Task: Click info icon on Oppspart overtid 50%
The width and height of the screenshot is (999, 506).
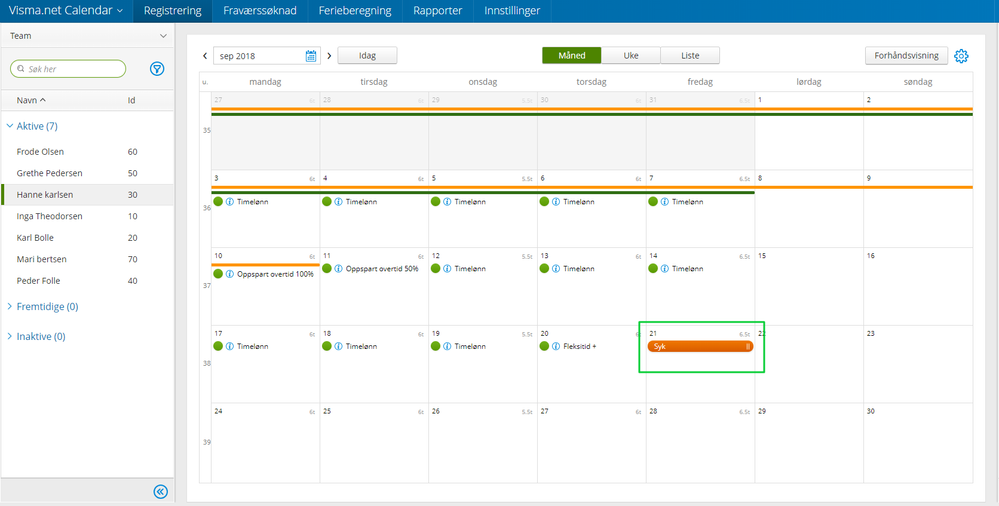Action: coord(338,268)
